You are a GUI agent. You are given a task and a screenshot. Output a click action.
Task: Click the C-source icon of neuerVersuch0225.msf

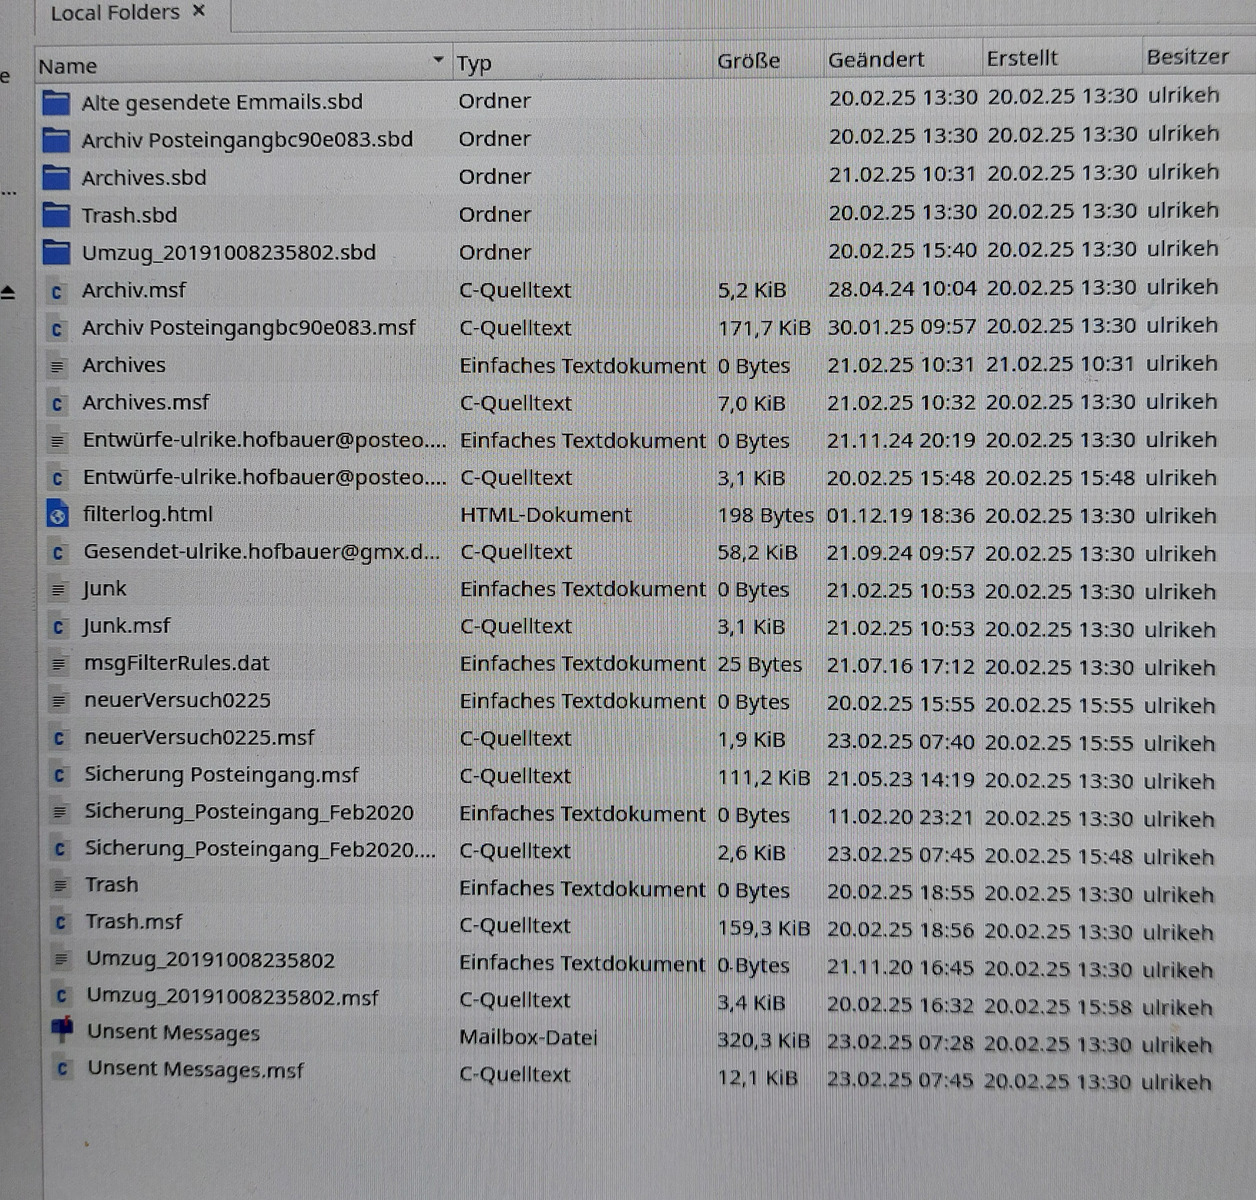coord(59,738)
